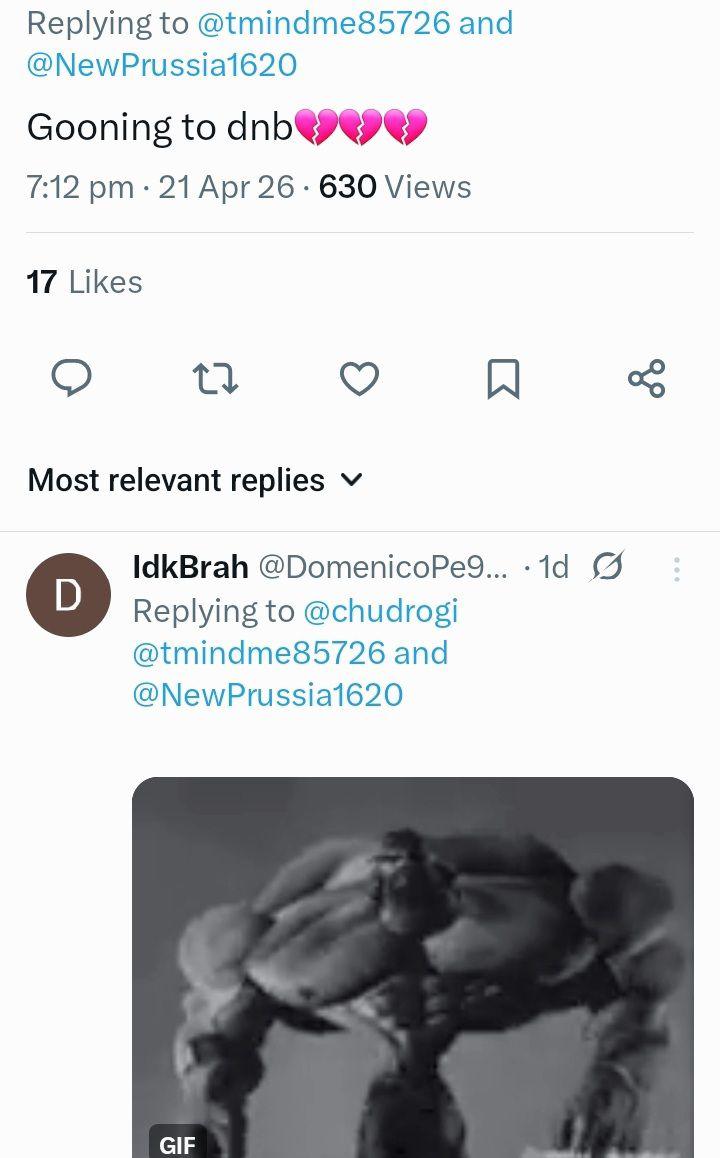Open the three-dot menu on IdkBrah's reply
This screenshot has height=1158, width=720.
tap(677, 569)
